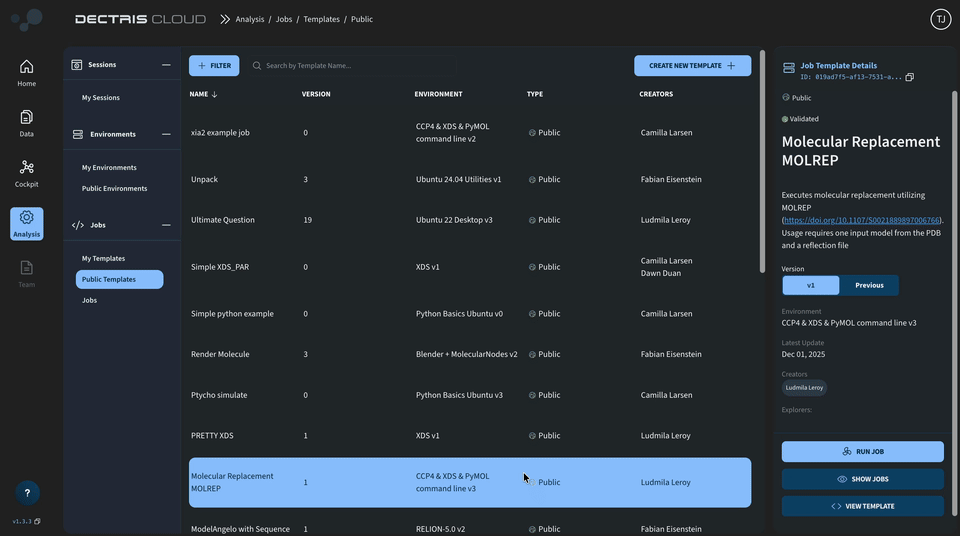Open the TJ user avatar menu
Image resolution: width=960 pixels, height=536 pixels.
click(940, 19)
